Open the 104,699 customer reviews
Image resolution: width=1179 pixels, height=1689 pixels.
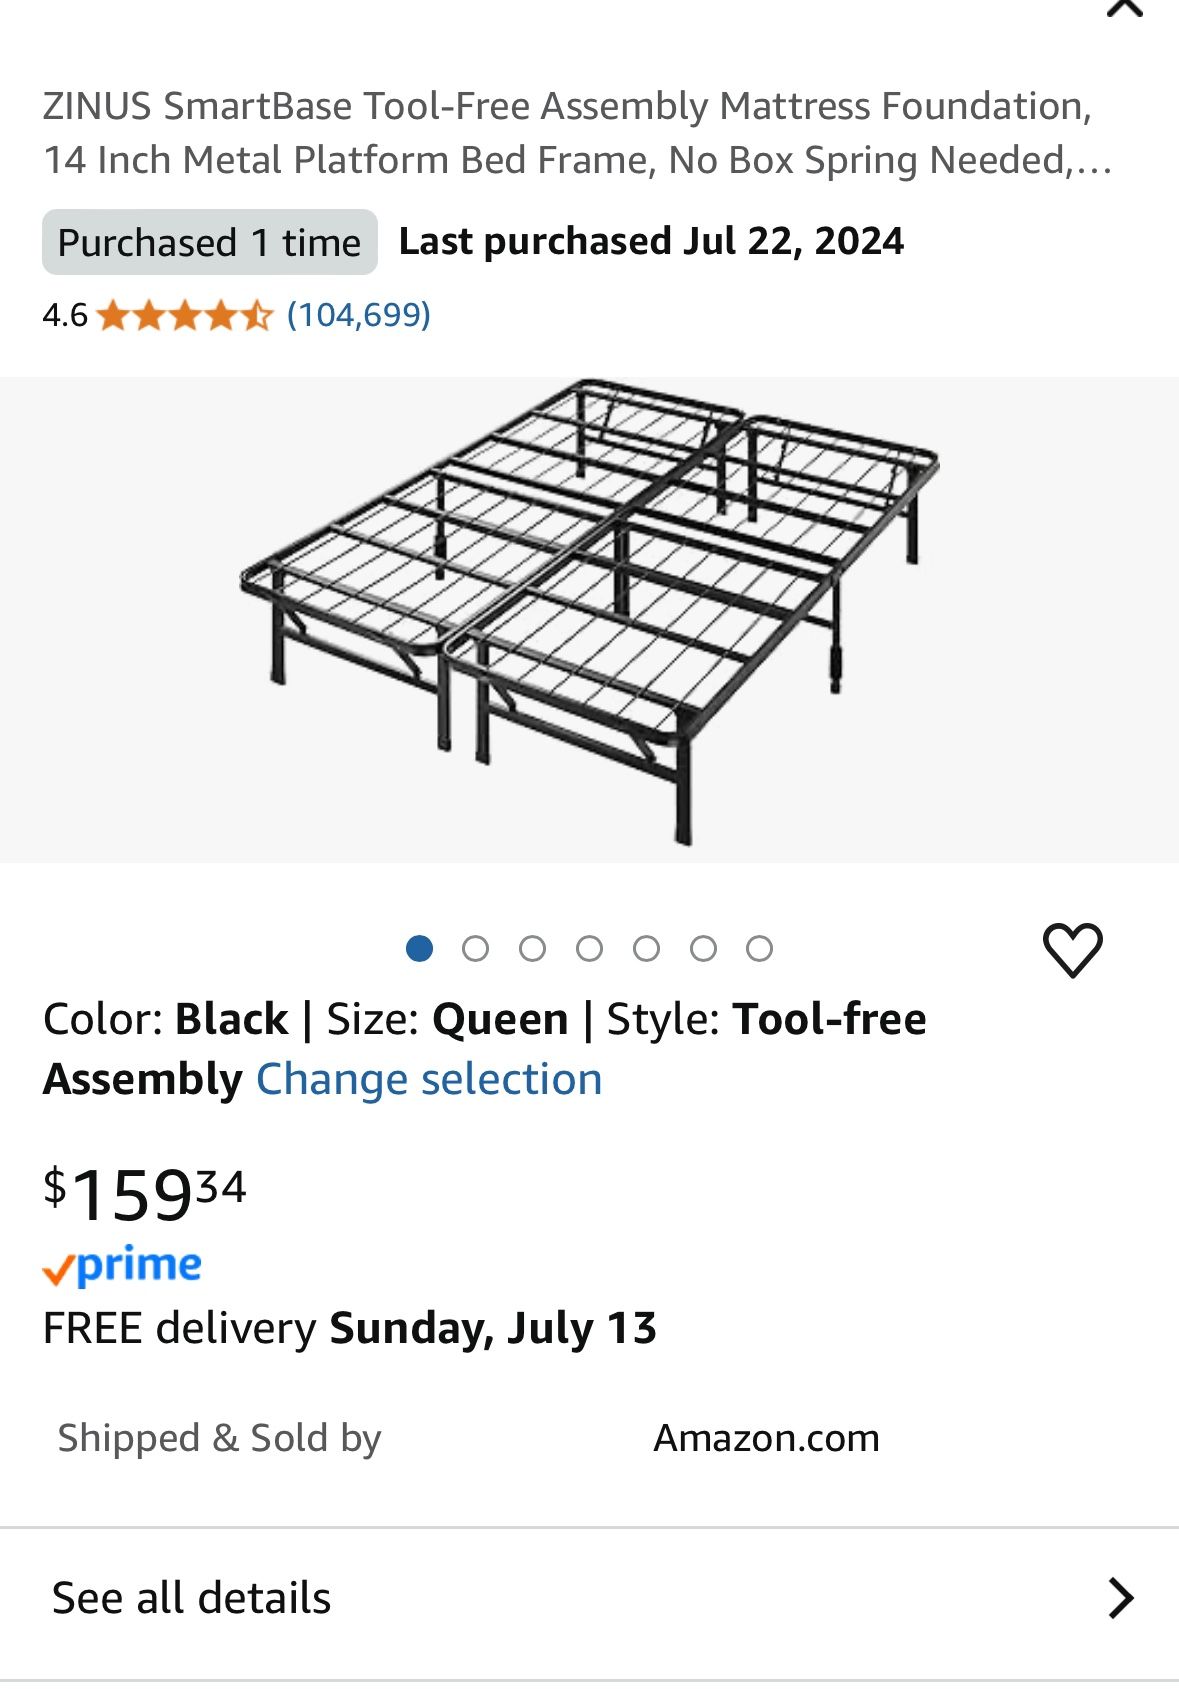tap(358, 315)
